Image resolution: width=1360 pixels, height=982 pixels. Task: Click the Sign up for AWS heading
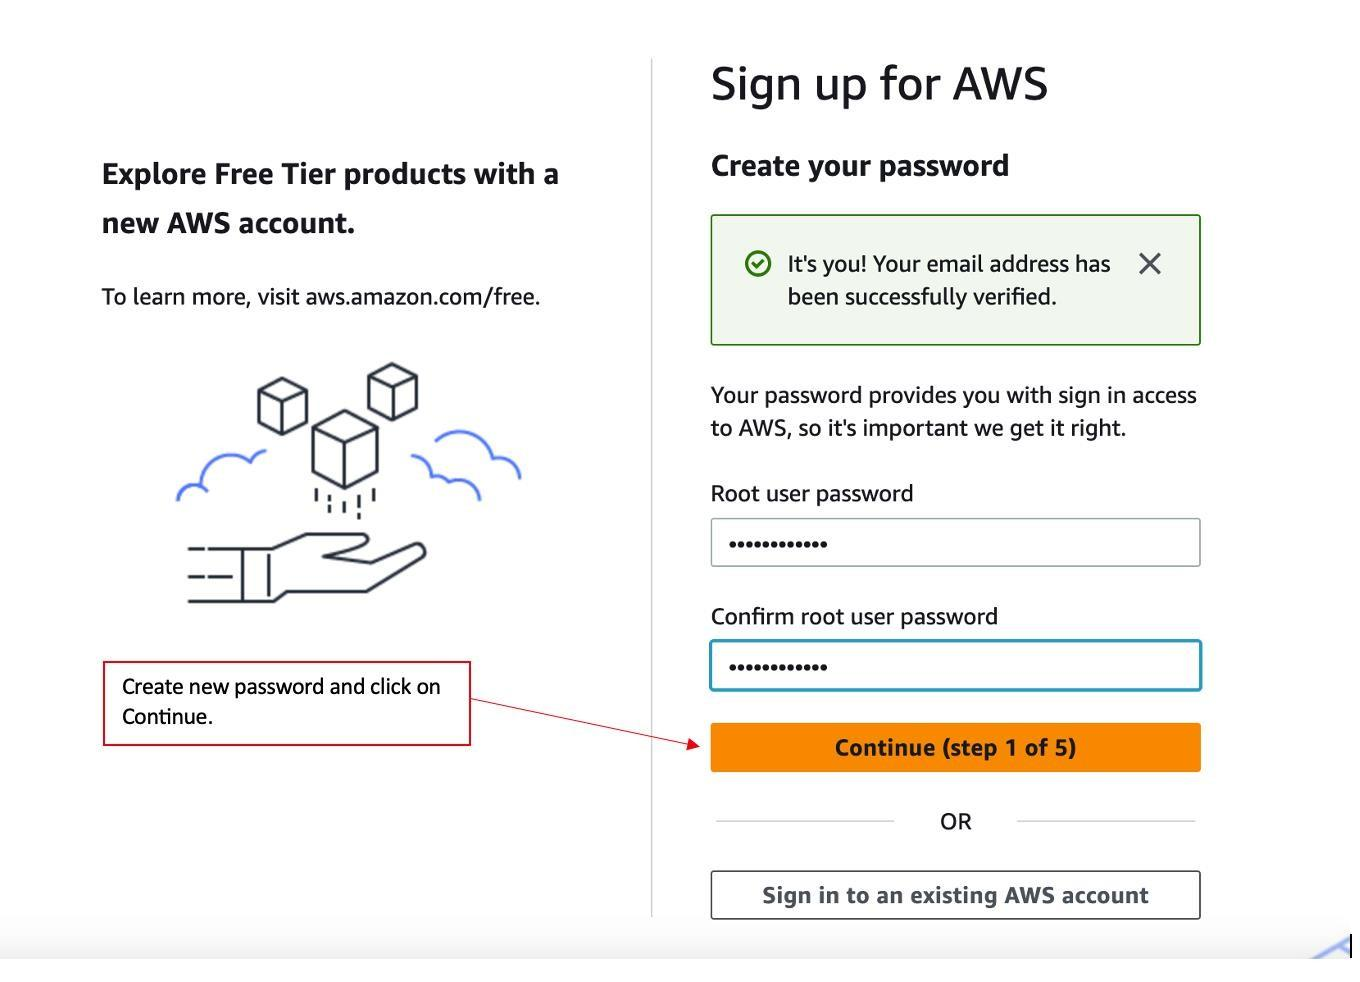click(x=879, y=83)
